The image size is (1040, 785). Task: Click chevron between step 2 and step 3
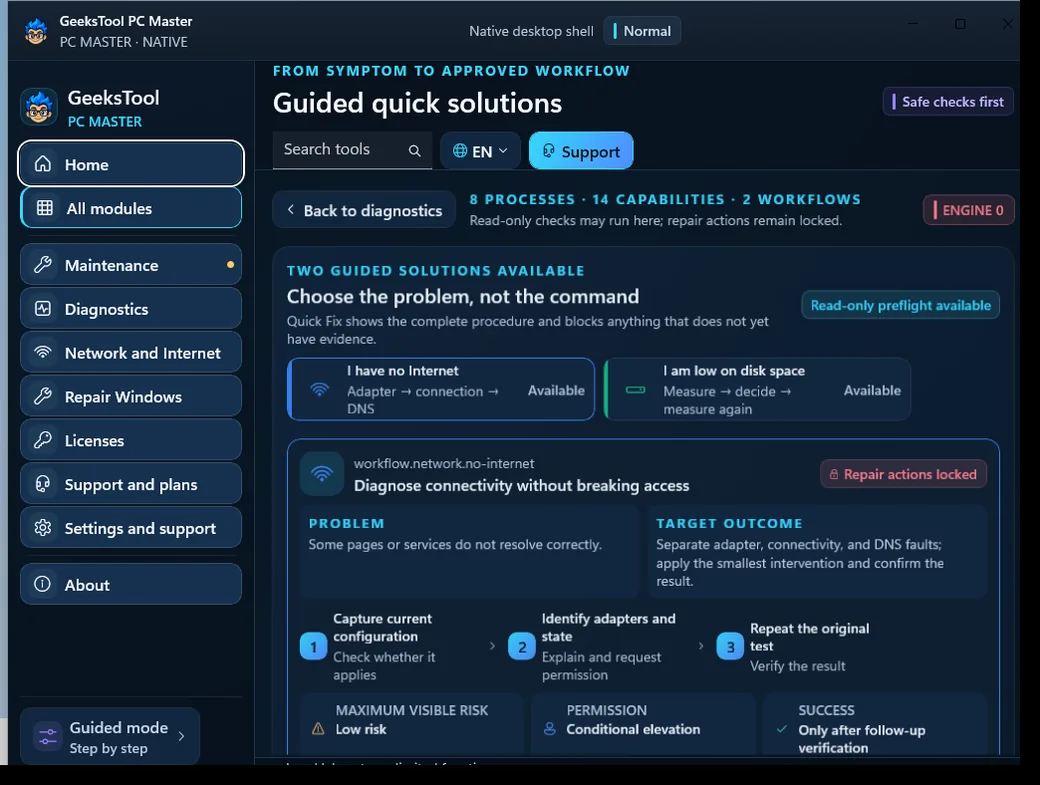pyautogui.click(x=701, y=646)
